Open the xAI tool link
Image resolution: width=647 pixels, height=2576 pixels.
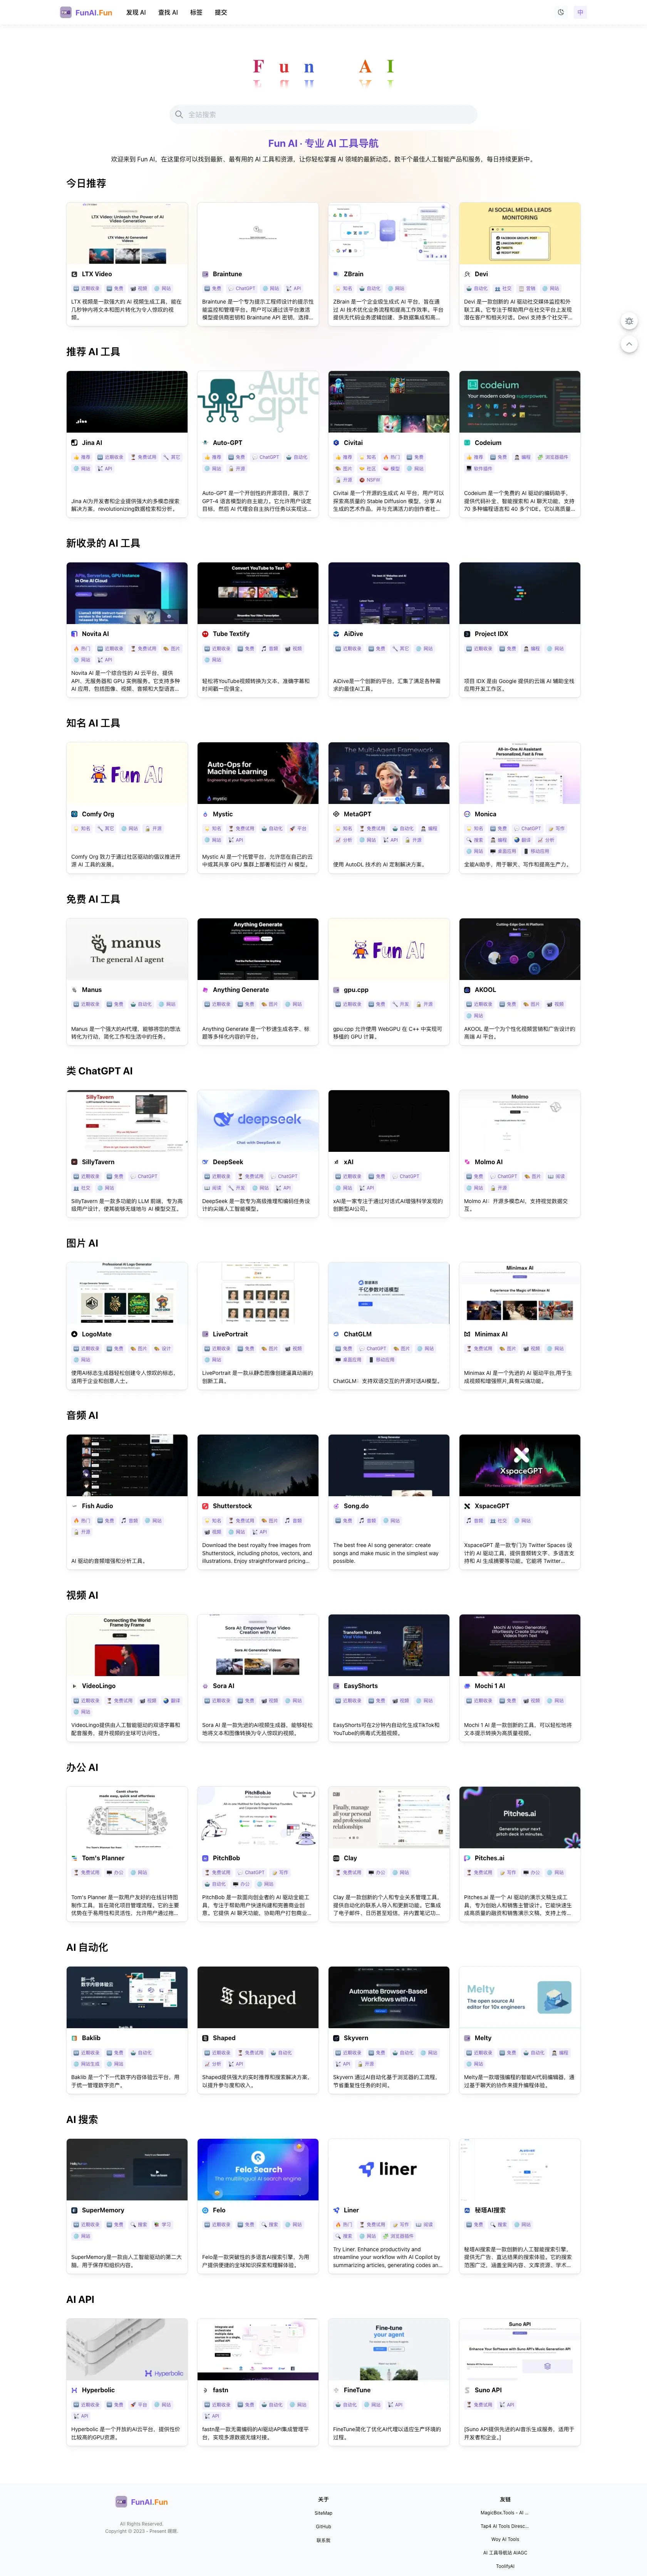pyautogui.click(x=348, y=1162)
